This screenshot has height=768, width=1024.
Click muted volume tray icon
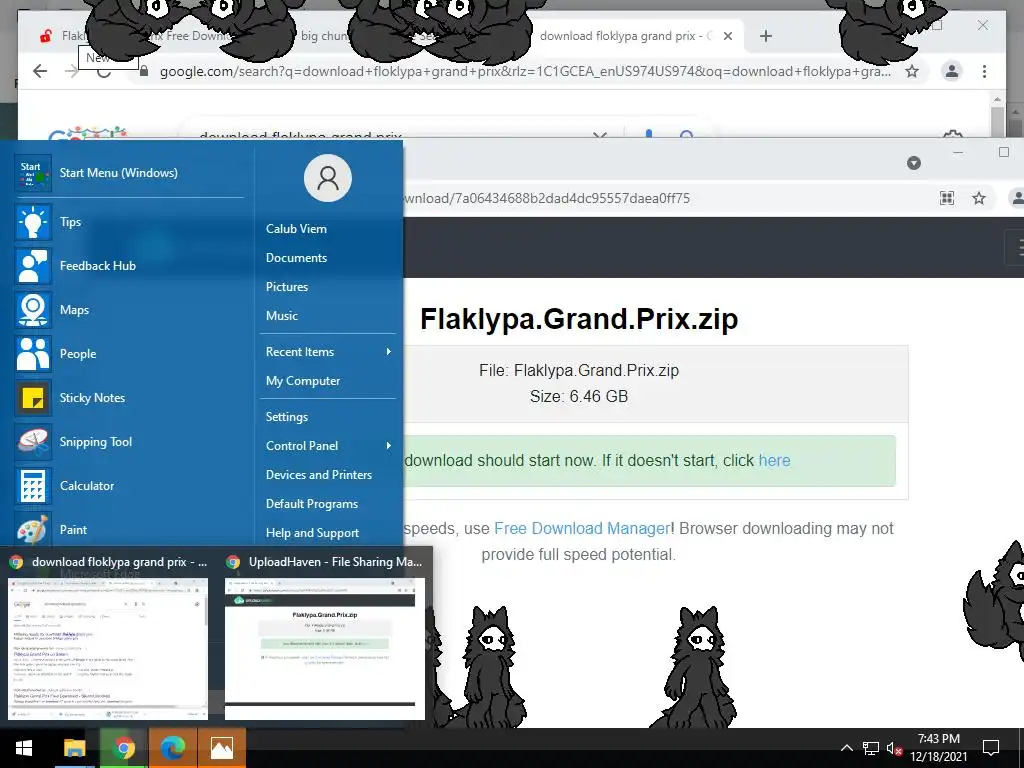pos(894,748)
